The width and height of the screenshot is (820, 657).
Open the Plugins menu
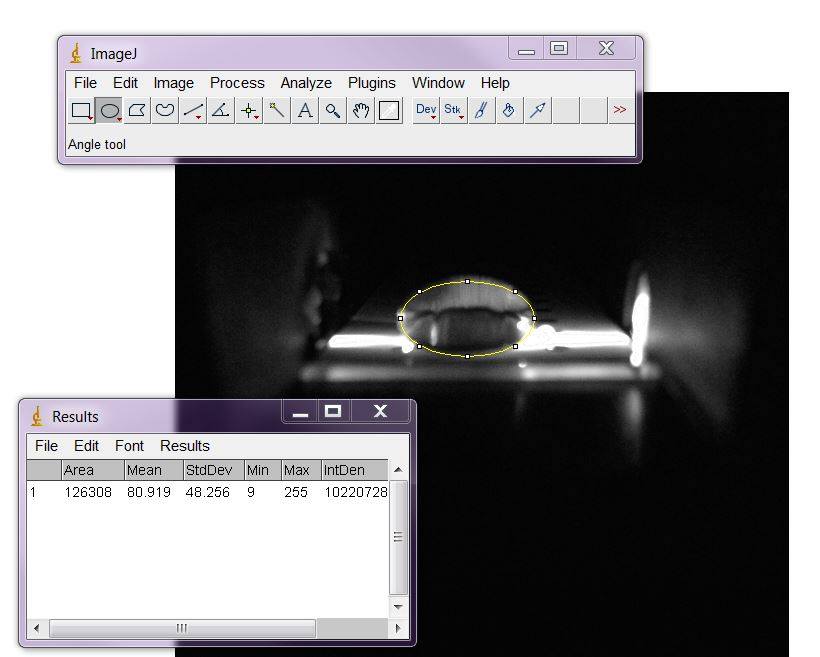[x=371, y=83]
